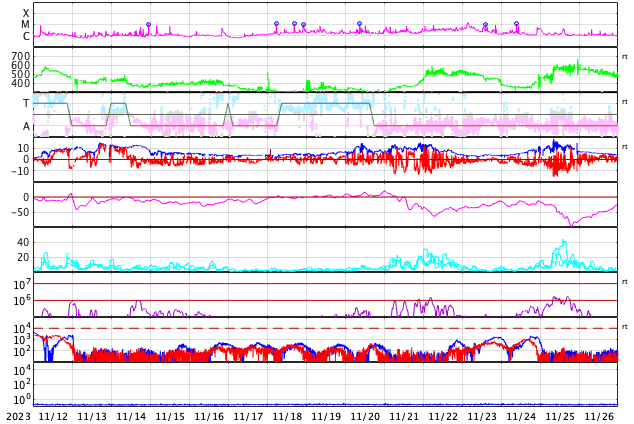Click the "−10" axis label
634x424 pixels.
point(20,171)
